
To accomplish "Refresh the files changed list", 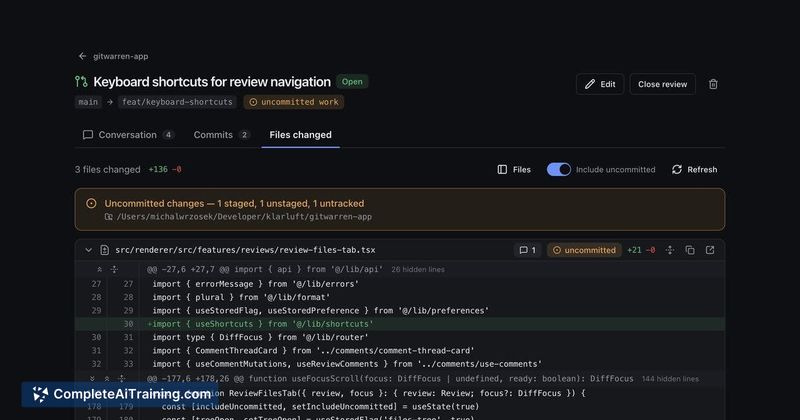I will [694, 169].
